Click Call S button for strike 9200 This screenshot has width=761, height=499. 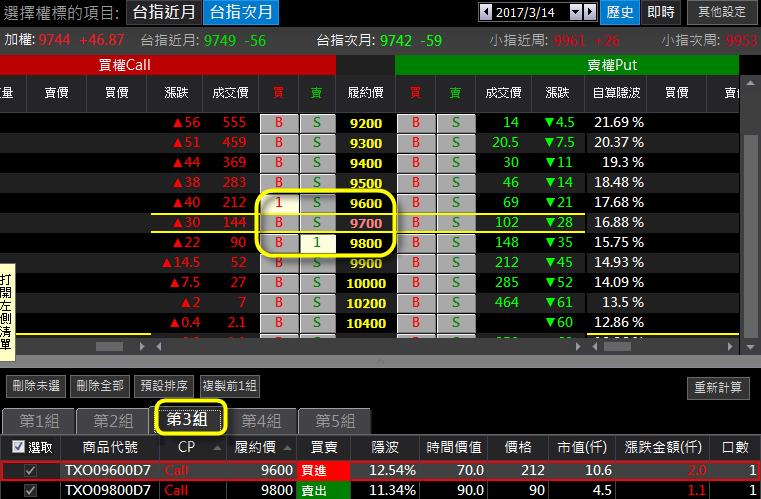click(317, 123)
